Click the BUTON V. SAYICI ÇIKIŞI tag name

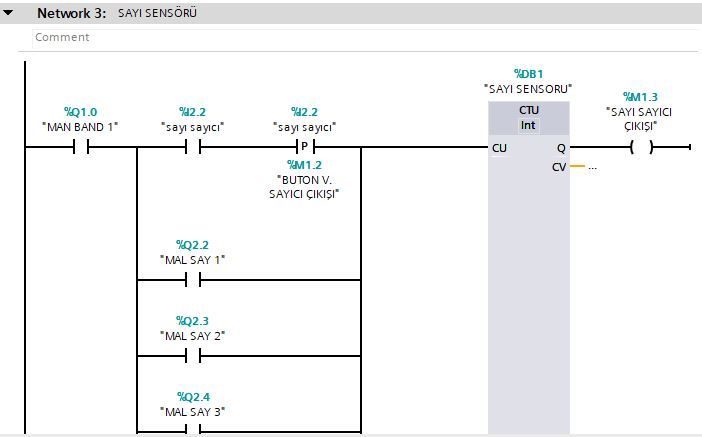304,186
